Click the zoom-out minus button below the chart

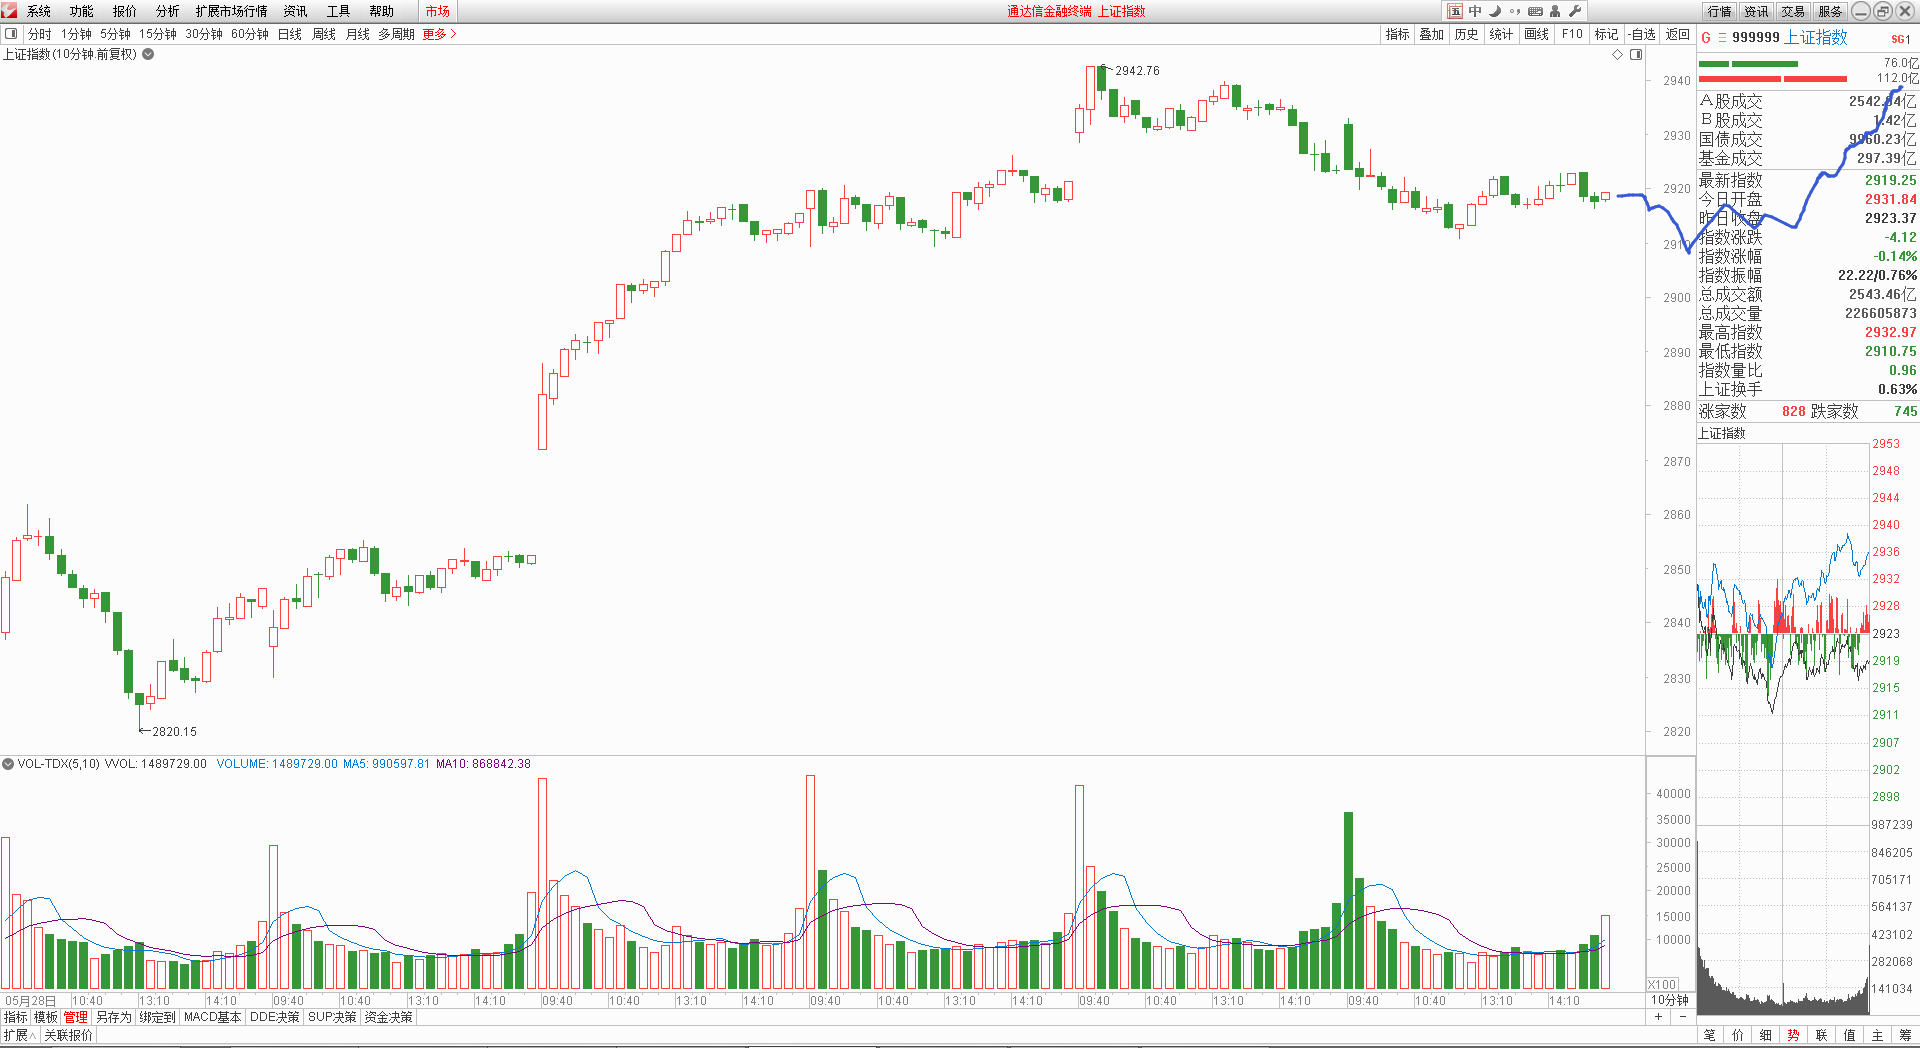tap(1683, 1017)
